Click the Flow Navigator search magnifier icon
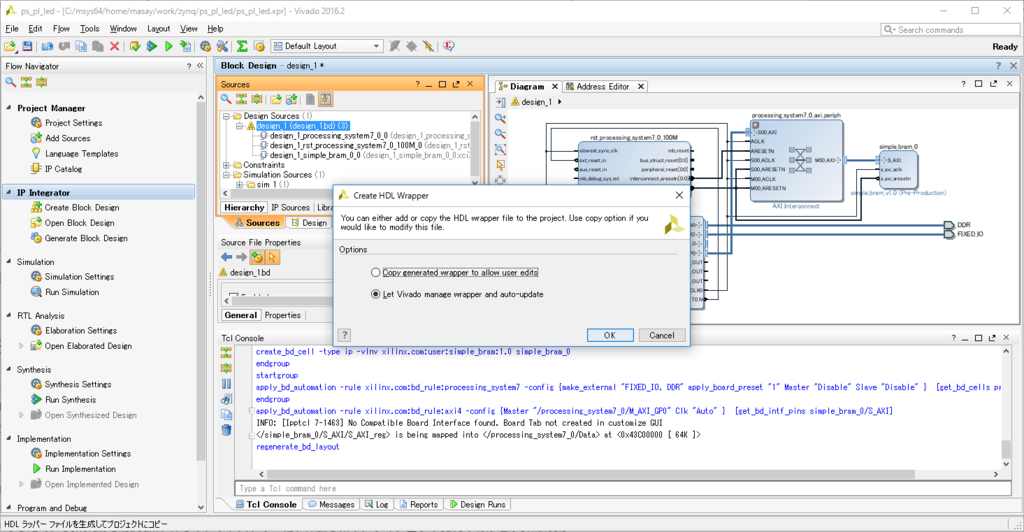 [x=10, y=82]
